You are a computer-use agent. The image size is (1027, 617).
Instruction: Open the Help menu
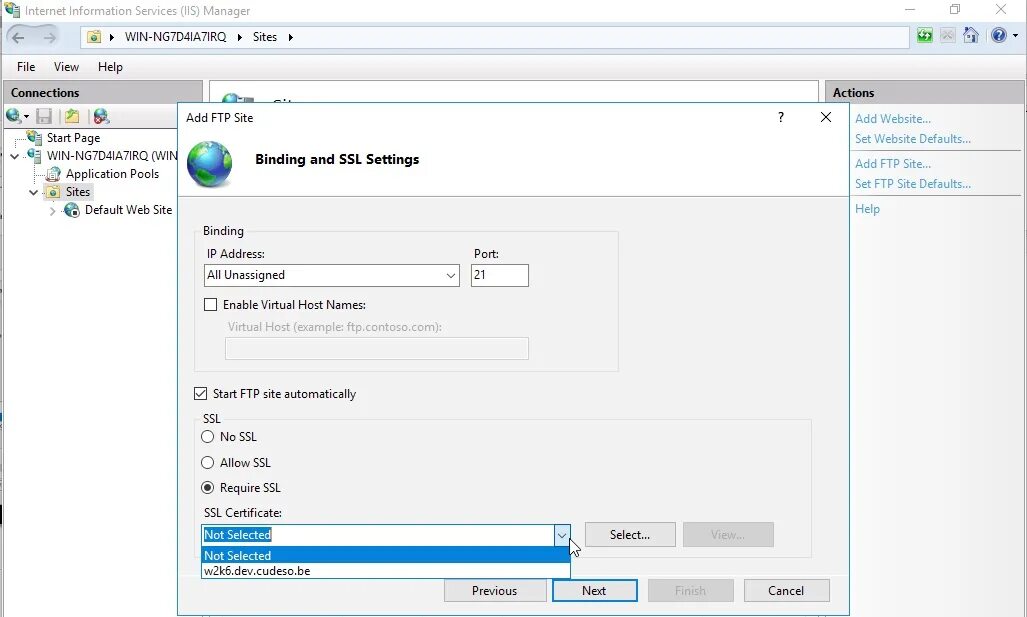[110, 67]
